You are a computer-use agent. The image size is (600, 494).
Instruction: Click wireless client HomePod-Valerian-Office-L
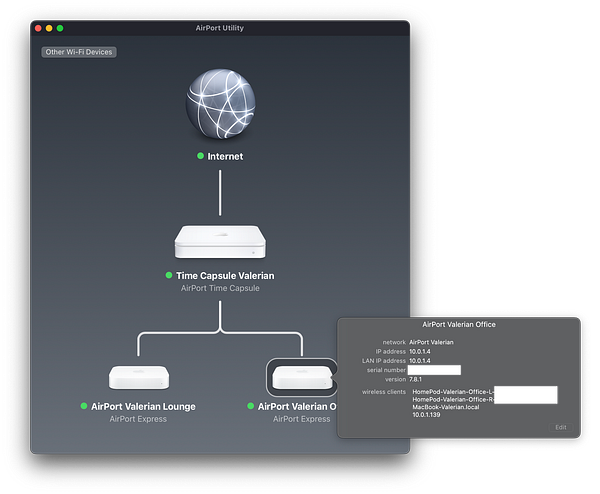[x=453, y=392]
